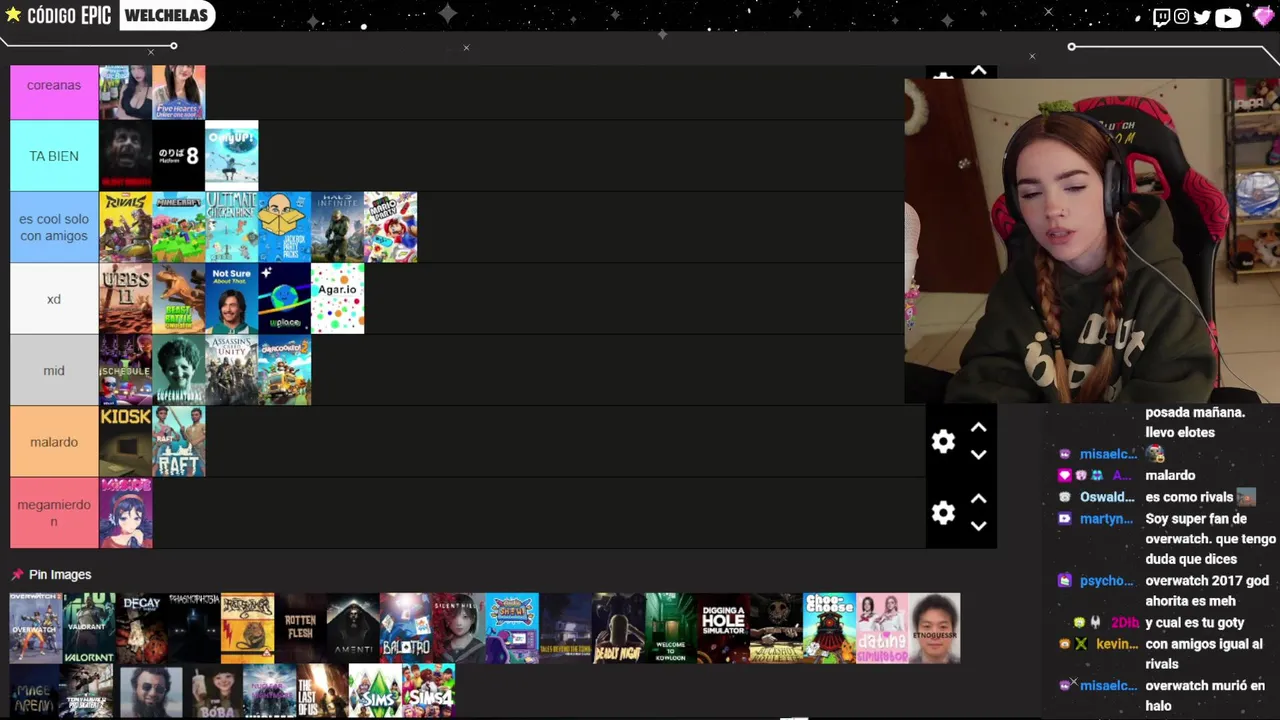1280x720 pixels.
Task: Click the Instagram icon in the top bar
Action: click(1181, 17)
